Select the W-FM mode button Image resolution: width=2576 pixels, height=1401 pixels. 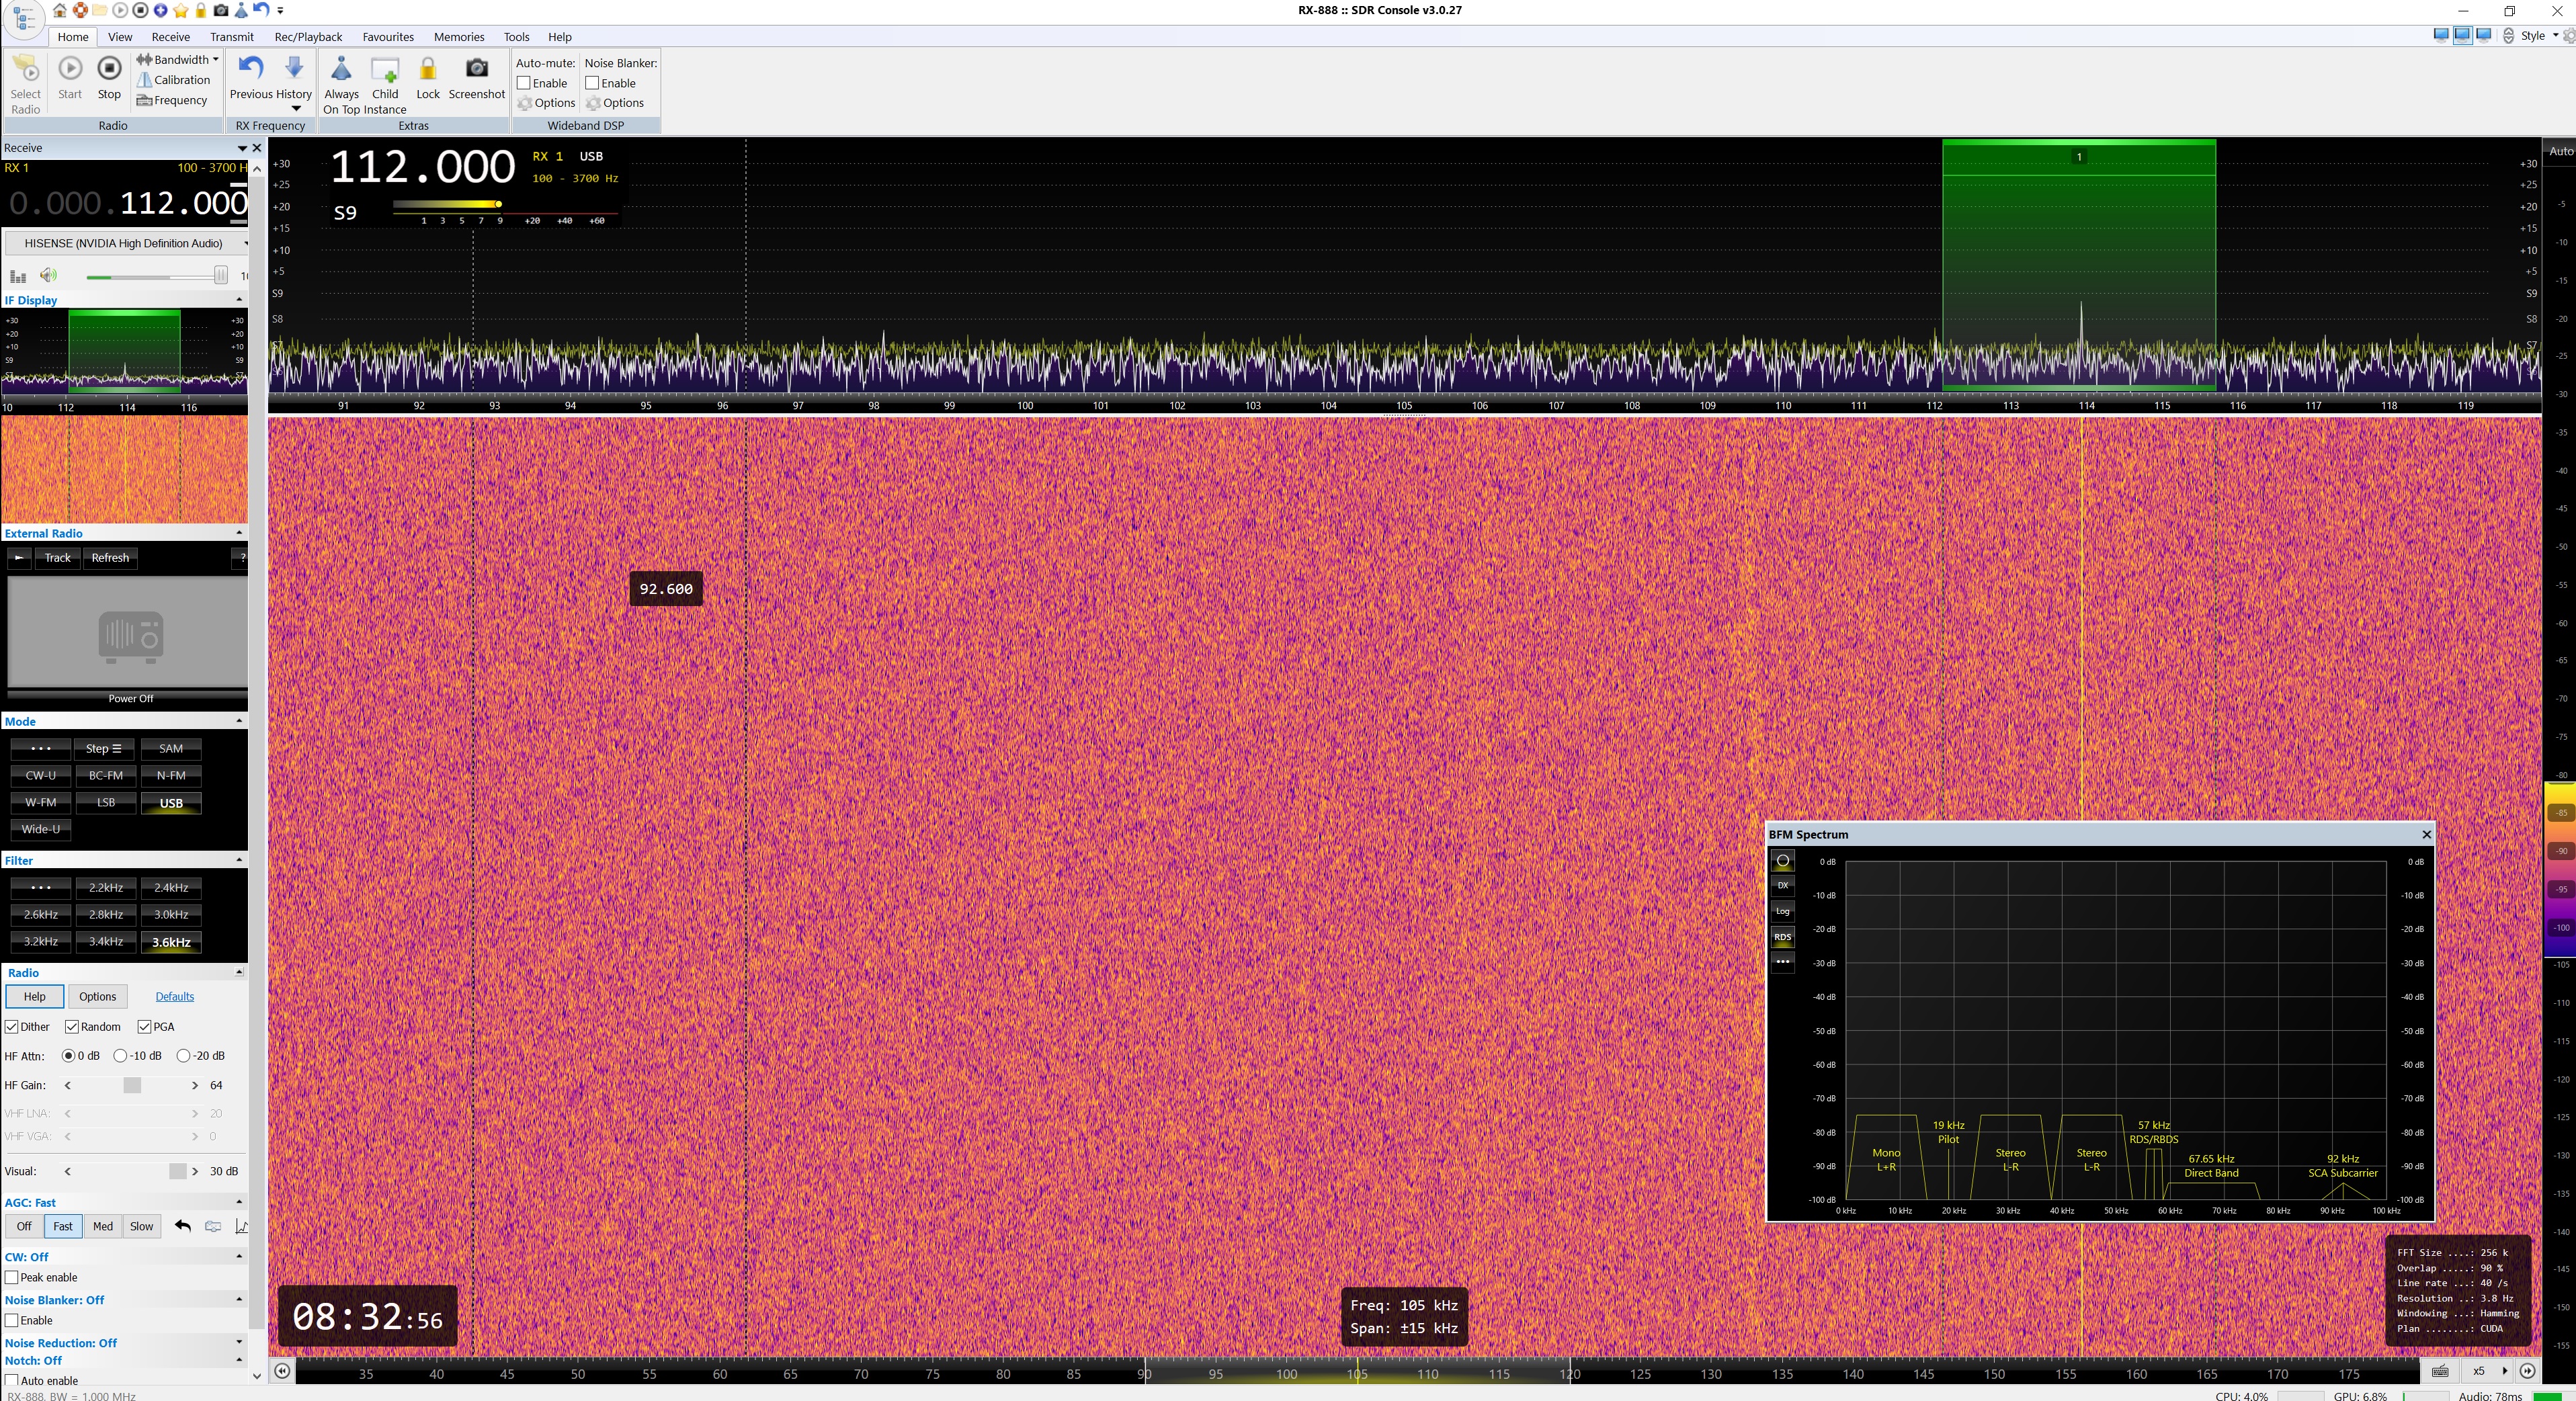click(41, 802)
